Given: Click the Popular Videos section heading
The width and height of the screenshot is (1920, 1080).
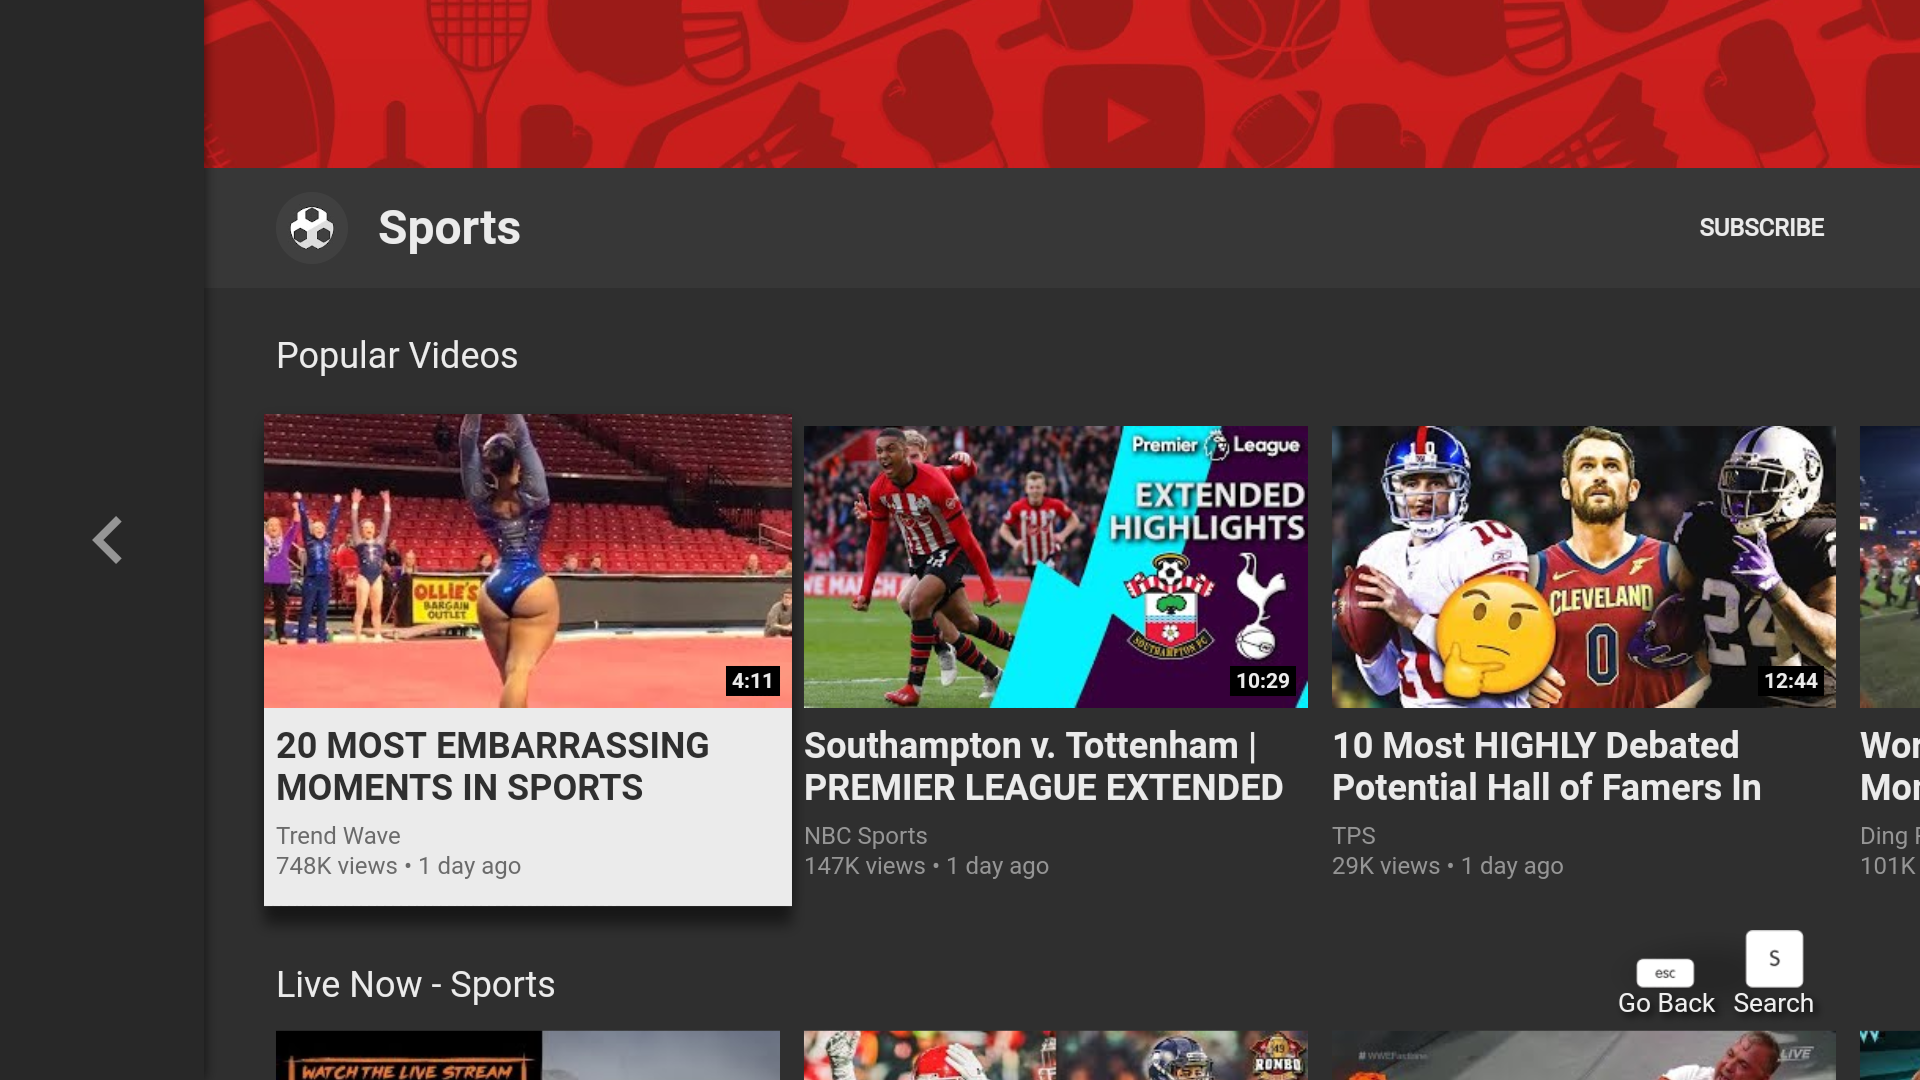Looking at the screenshot, I should [x=397, y=355].
